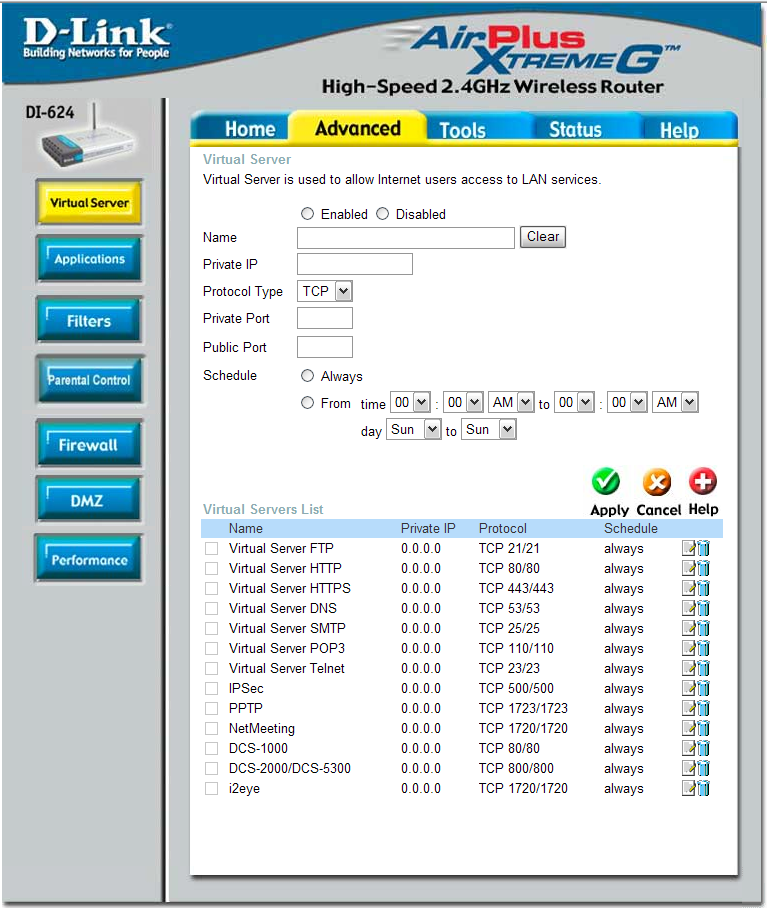This screenshot has height=908, width=767.
Task: Open the end AM/PM dropdown
Action: coord(676,402)
